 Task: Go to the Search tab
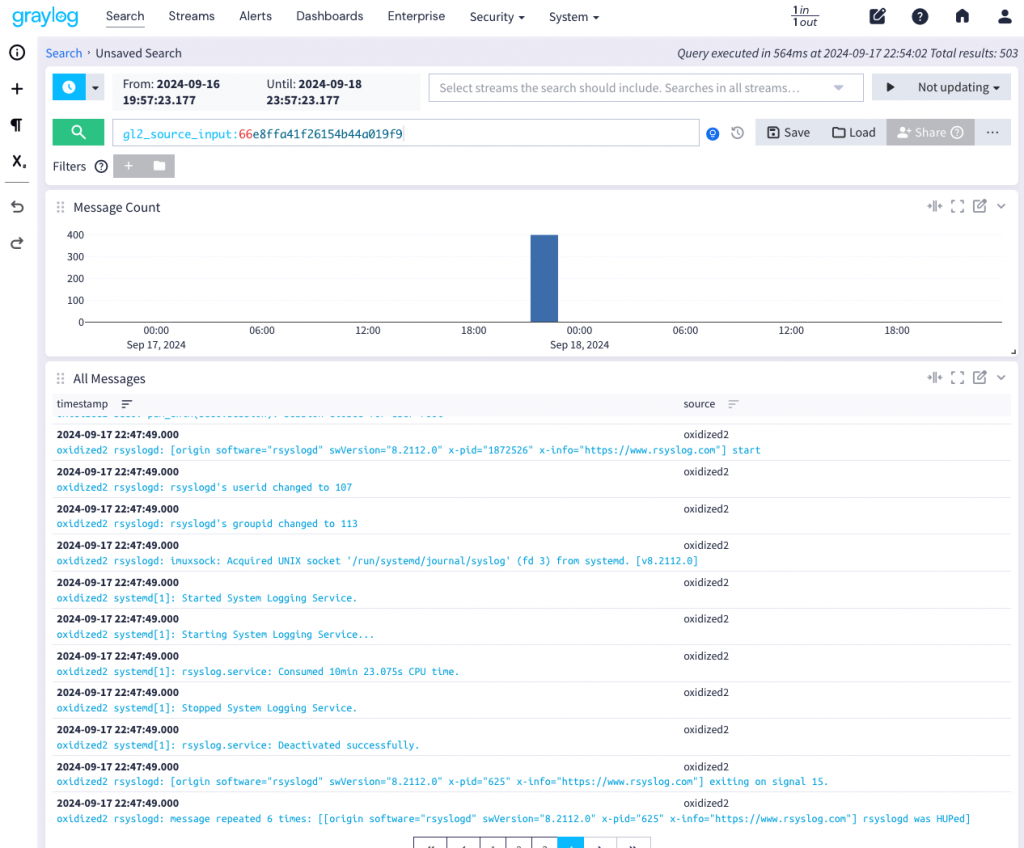coord(125,16)
